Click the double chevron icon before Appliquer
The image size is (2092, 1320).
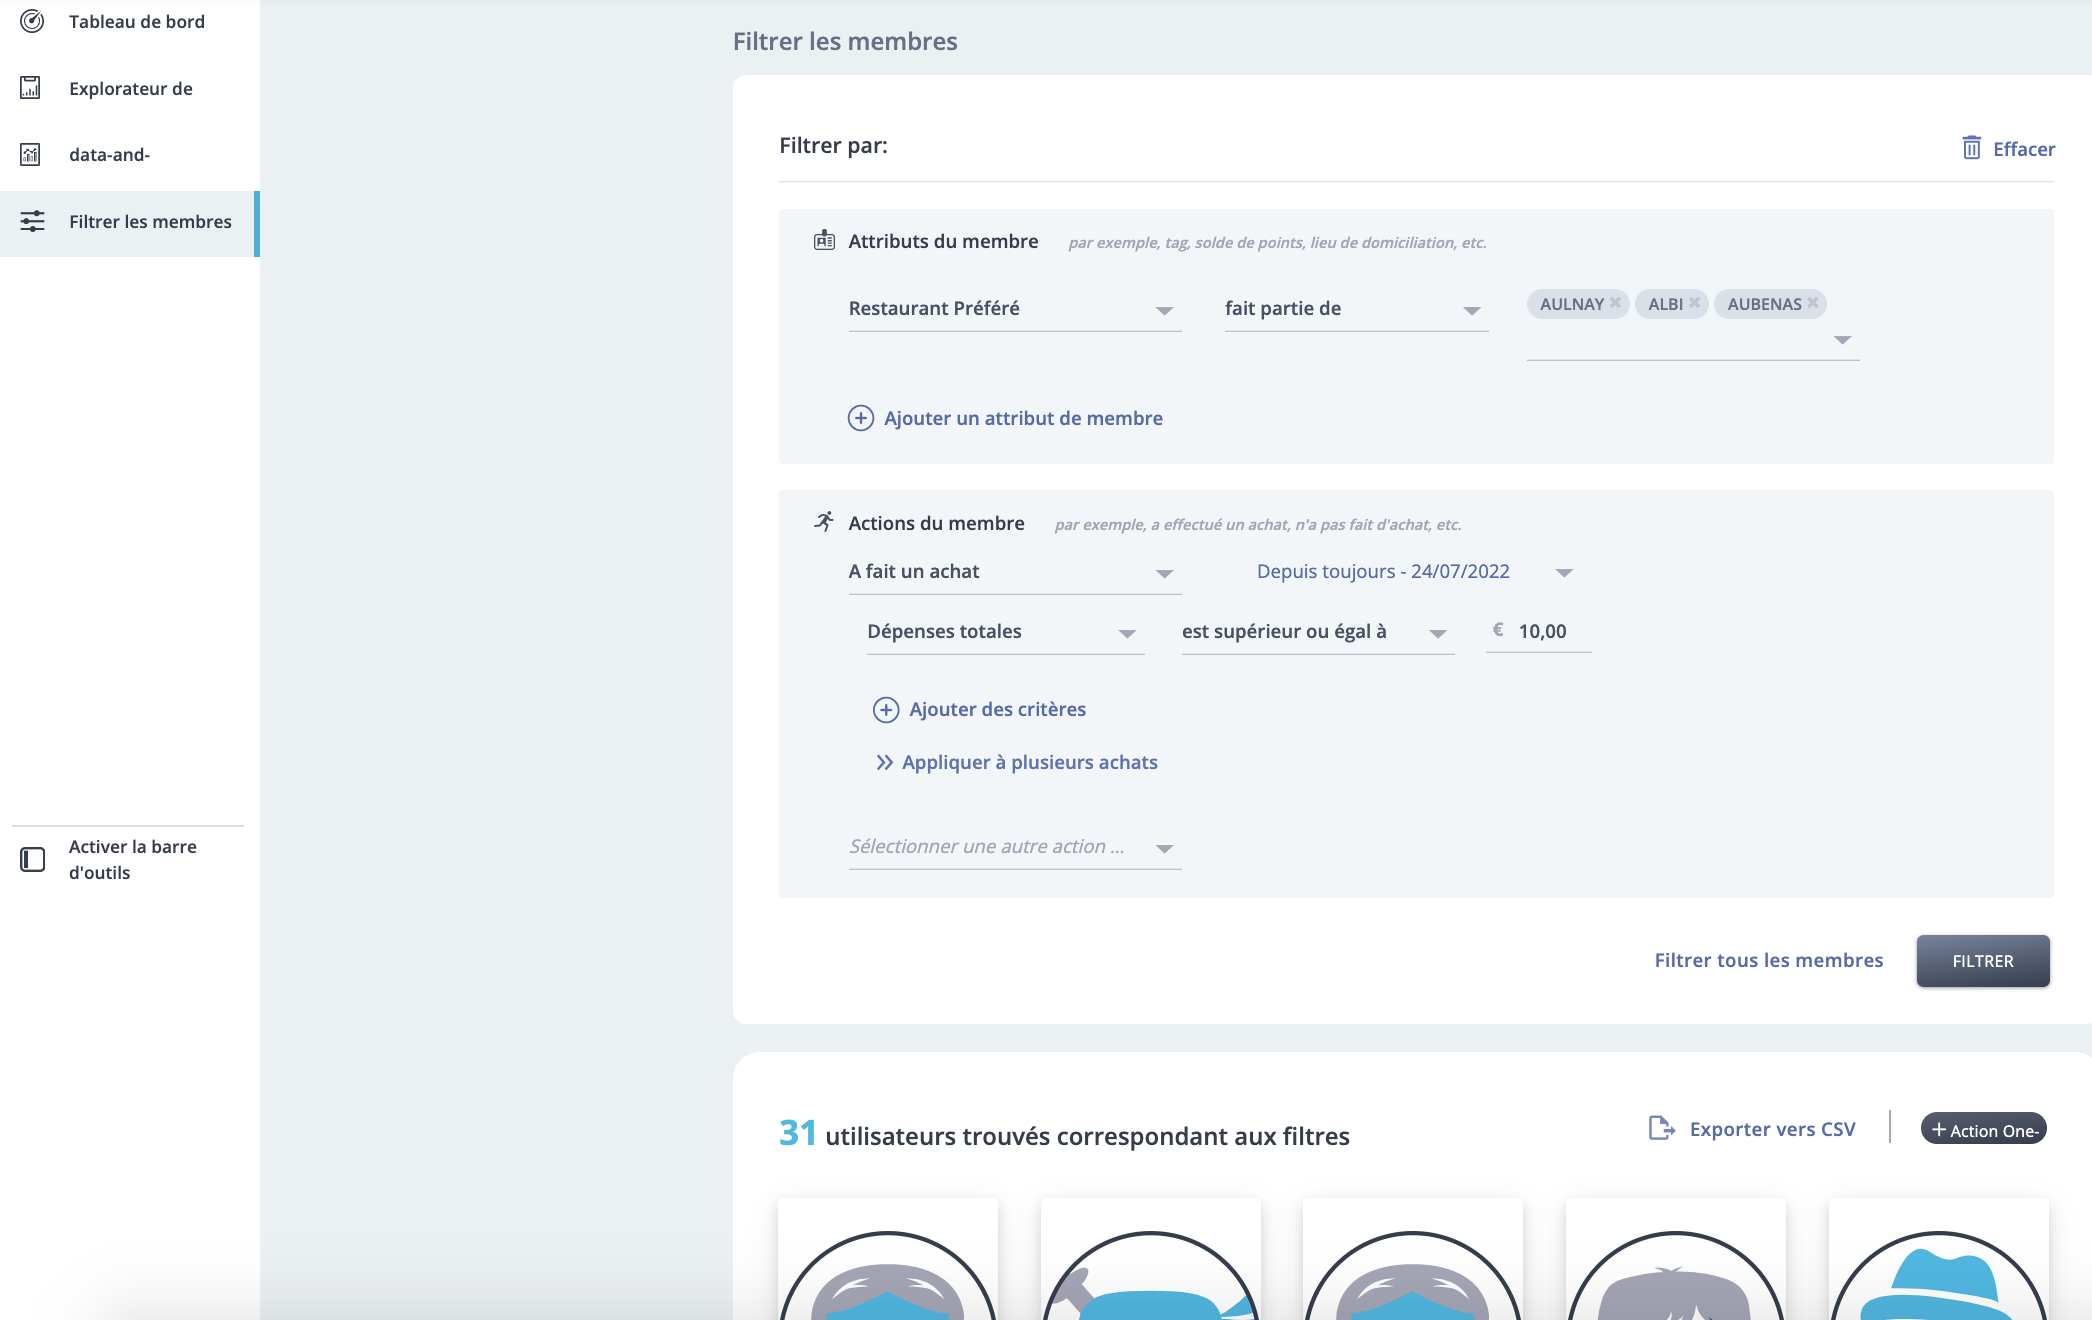click(884, 762)
